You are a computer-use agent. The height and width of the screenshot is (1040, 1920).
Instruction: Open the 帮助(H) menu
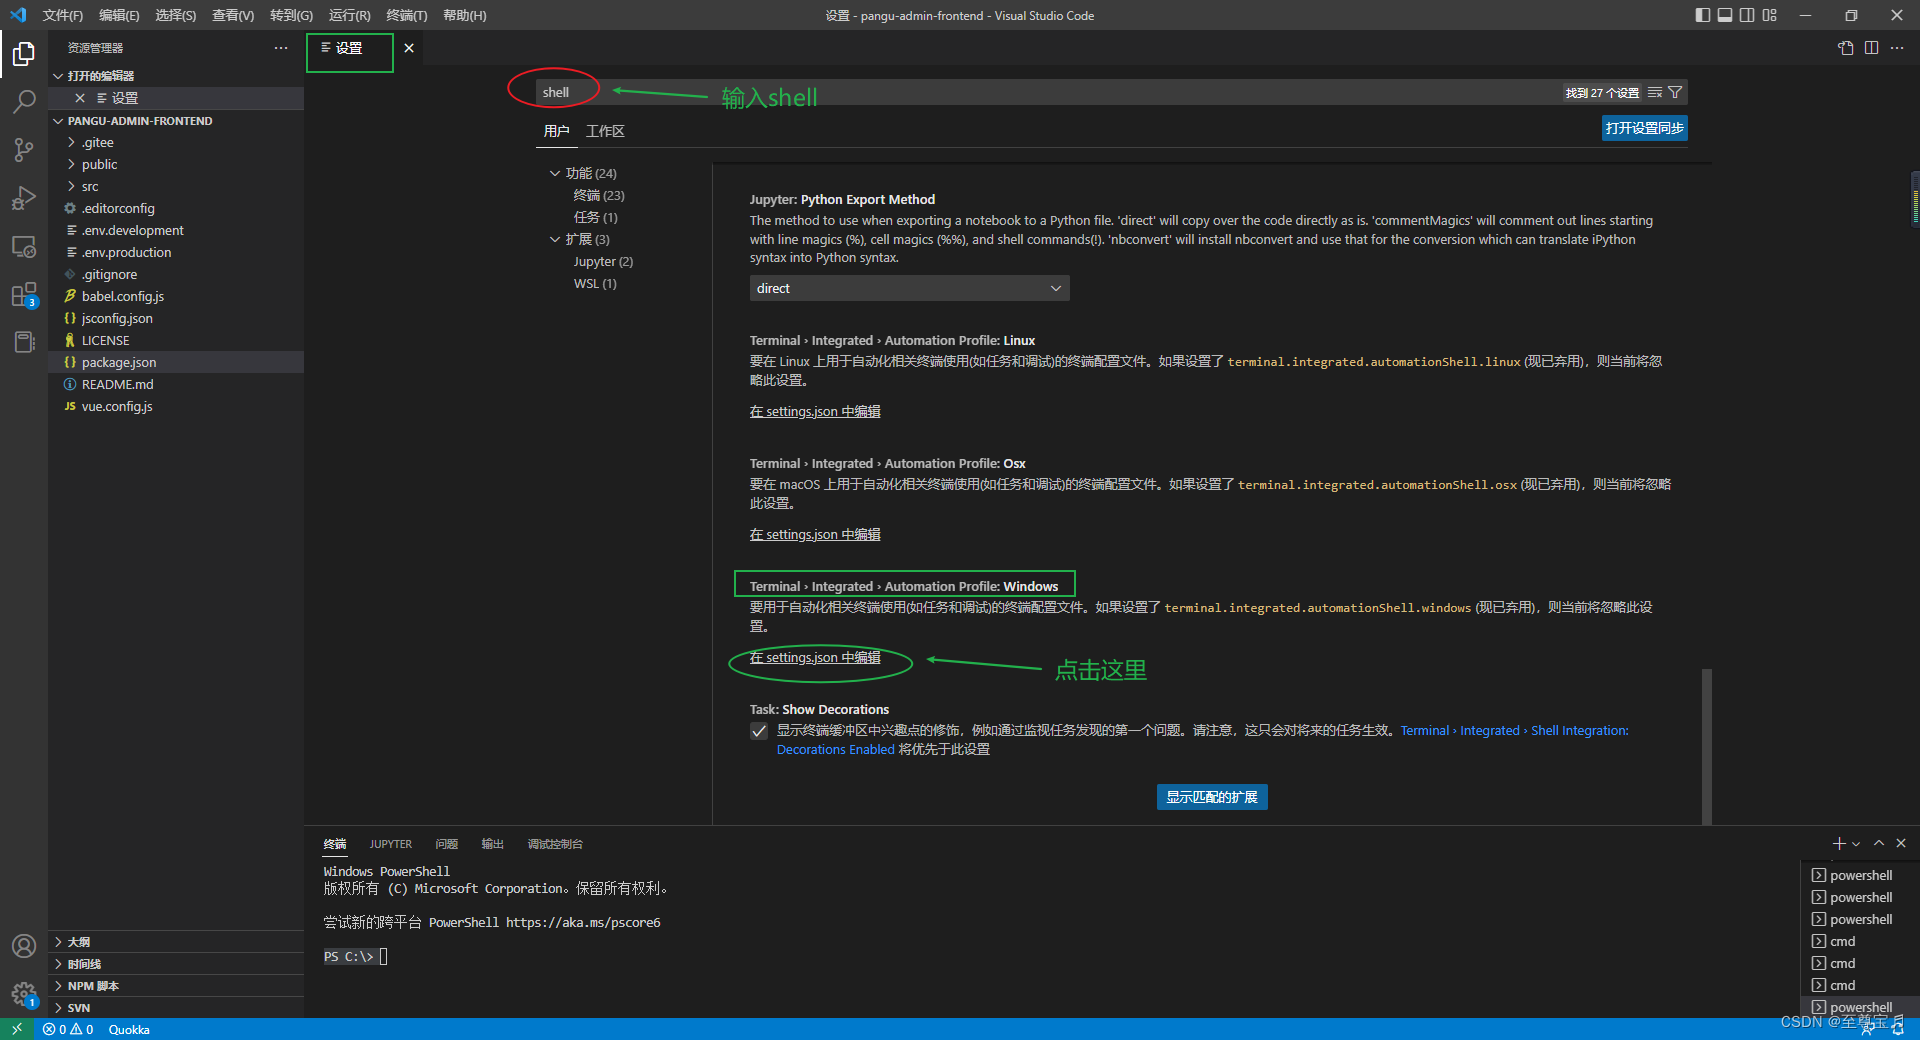(464, 15)
